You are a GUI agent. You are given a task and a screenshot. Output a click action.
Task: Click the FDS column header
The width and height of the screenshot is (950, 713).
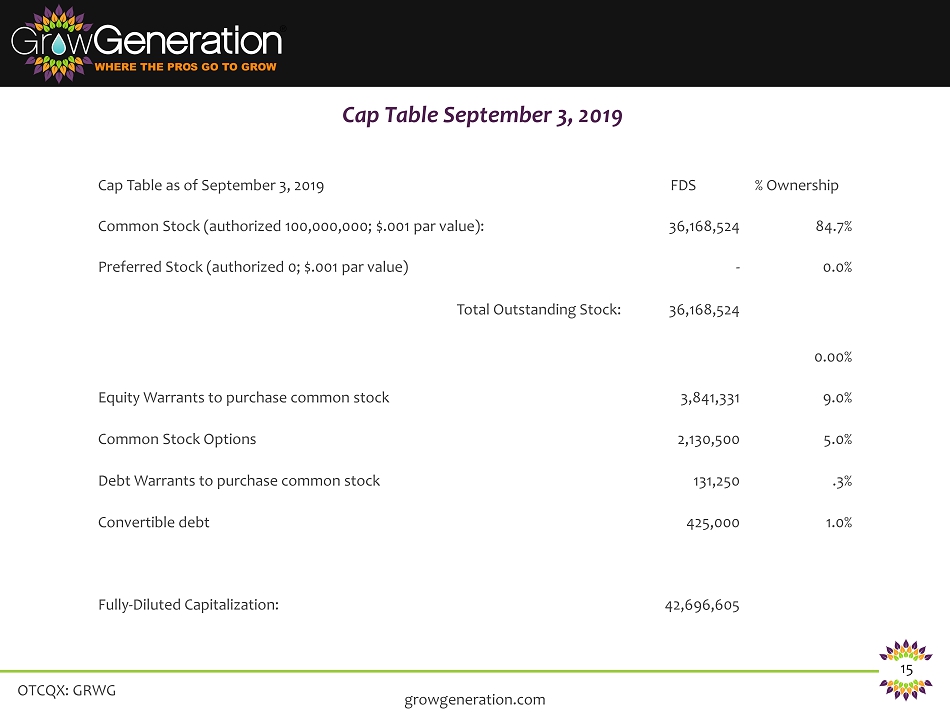pos(683,185)
